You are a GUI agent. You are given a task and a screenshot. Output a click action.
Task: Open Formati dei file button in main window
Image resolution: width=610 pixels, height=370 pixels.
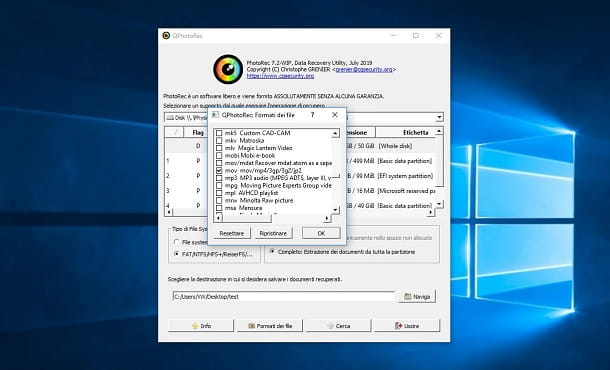click(270, 326)
